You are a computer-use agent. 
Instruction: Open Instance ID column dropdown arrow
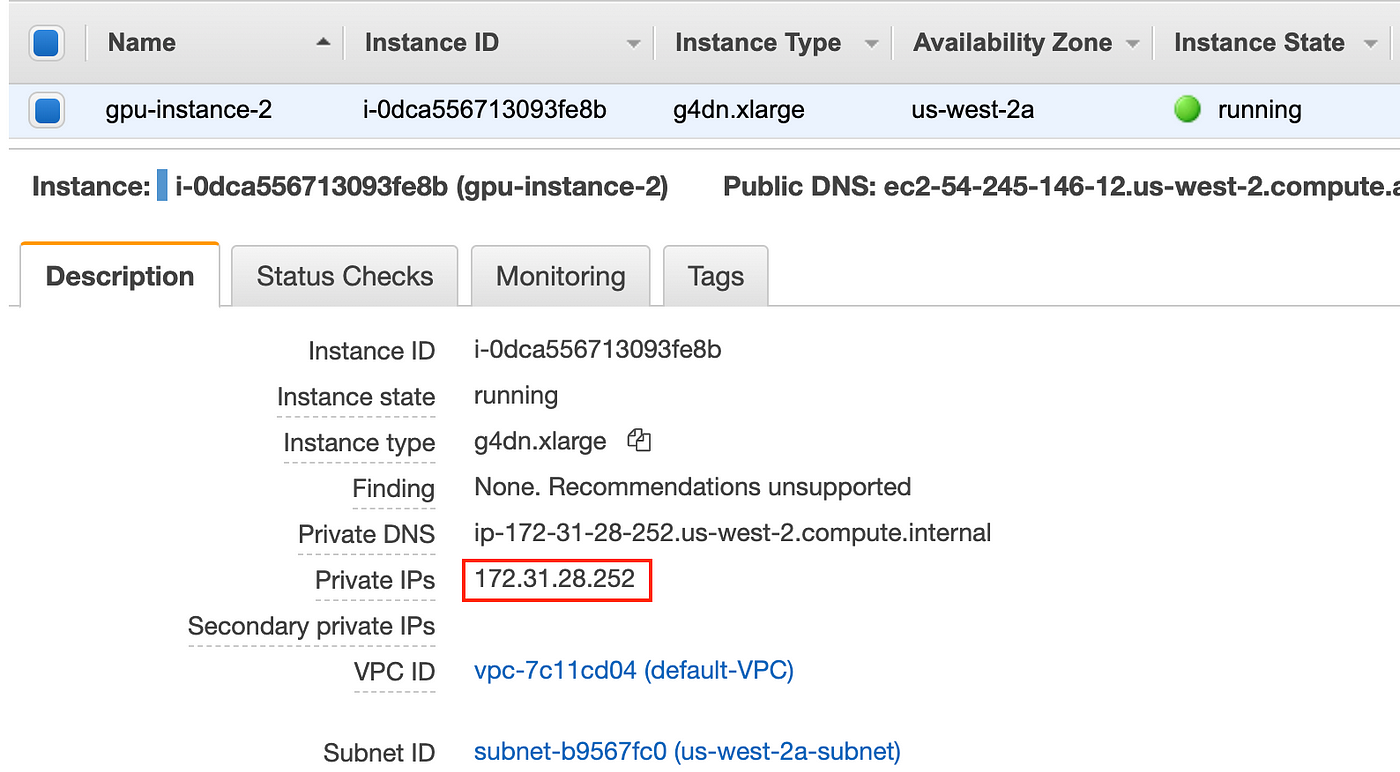[x=633, y=44]
